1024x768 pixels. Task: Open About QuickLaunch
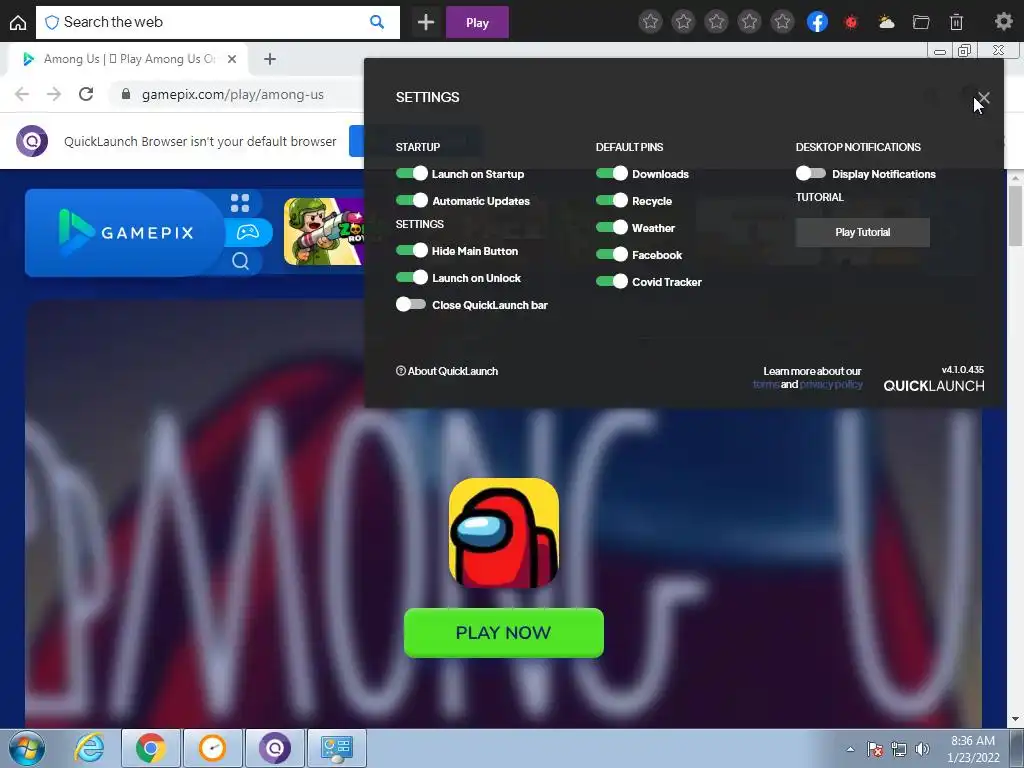point(447,371)
